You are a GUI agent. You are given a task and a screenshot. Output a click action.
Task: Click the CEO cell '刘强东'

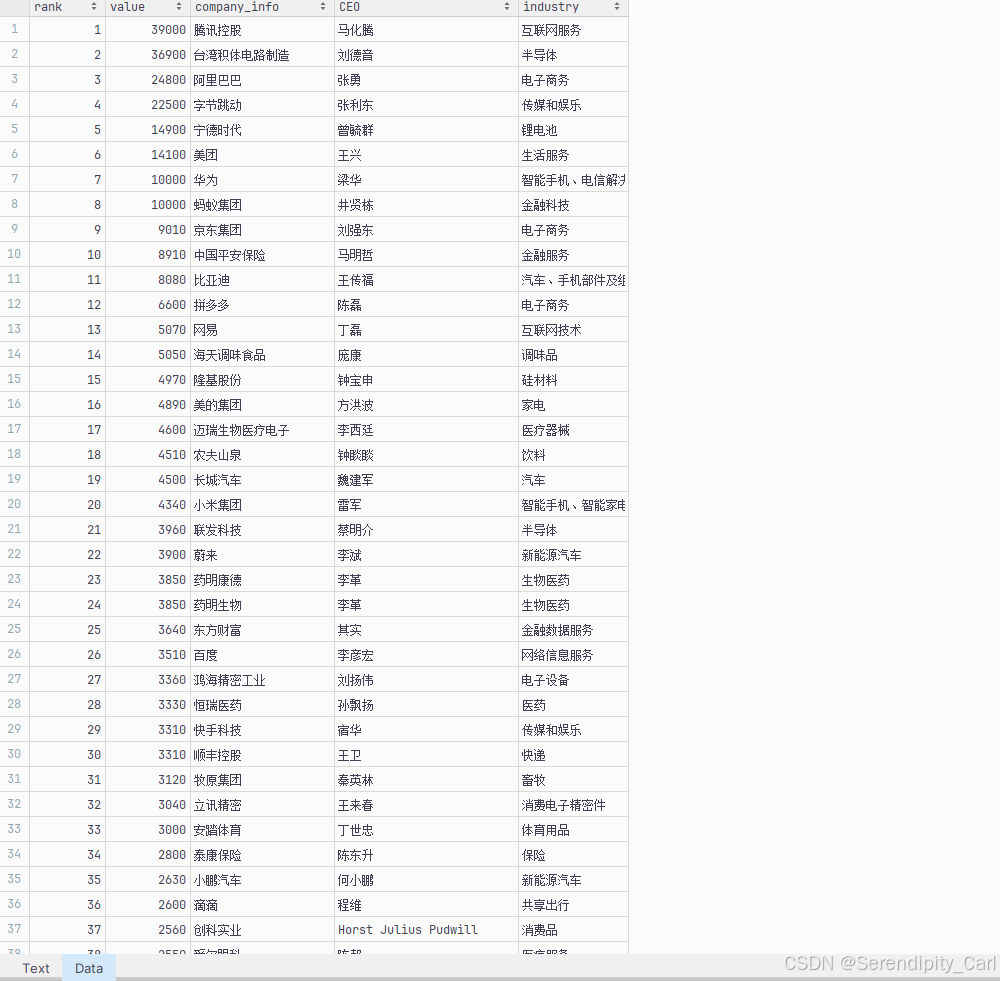click(x=427, y=230)
